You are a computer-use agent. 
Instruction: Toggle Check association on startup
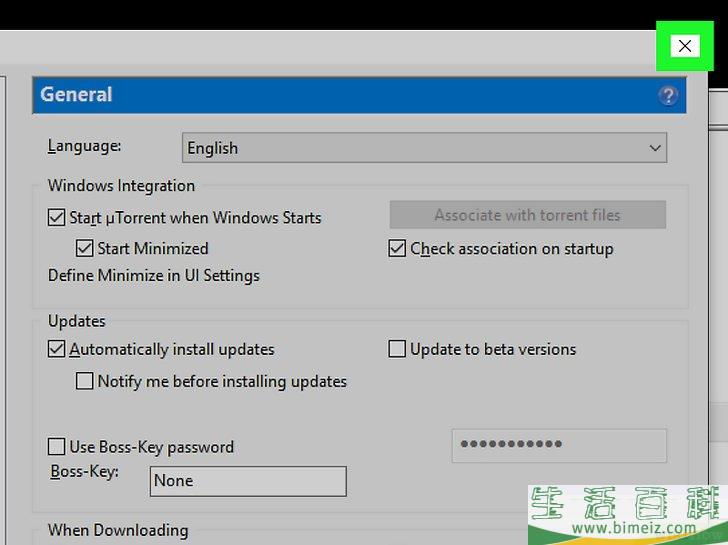[x=397, y=248]
